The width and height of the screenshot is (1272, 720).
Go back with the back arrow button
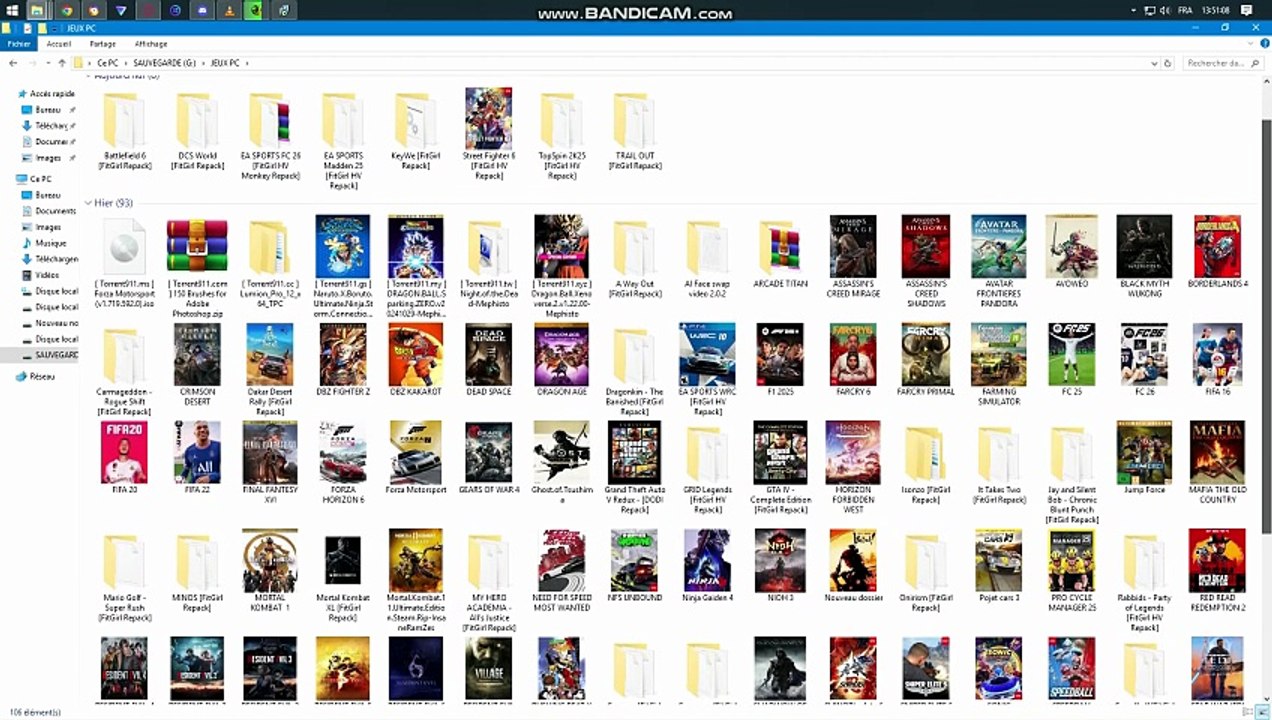pos(13,63)
